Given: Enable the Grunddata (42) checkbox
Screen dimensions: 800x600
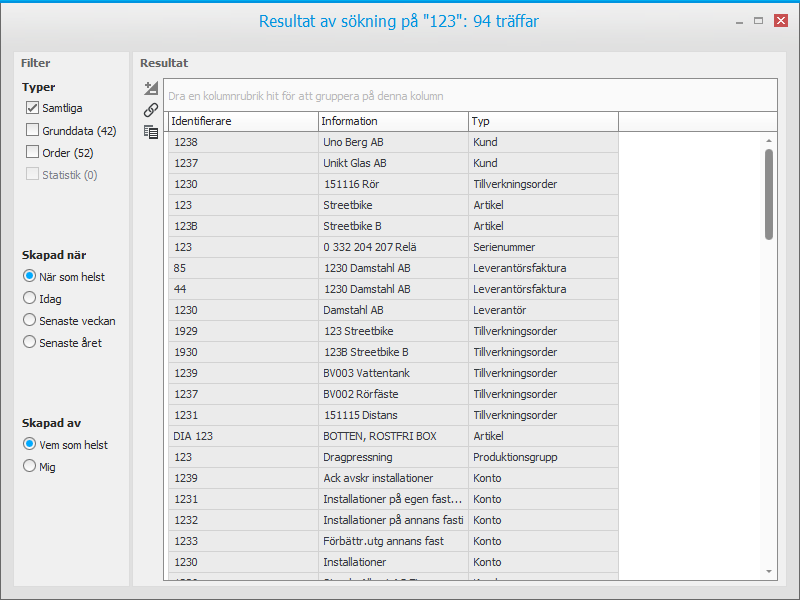Looking at the screenshot, I should click(x=32, y=131).
